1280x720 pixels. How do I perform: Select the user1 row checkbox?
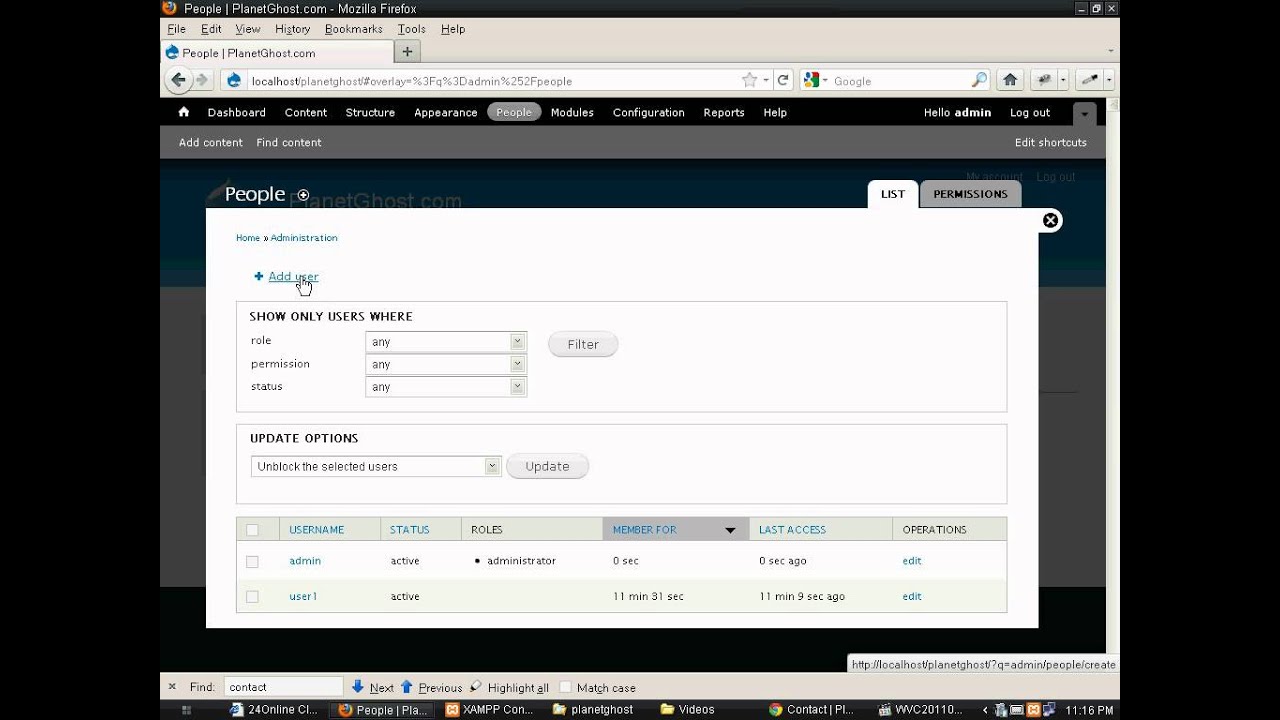(252, 597)
